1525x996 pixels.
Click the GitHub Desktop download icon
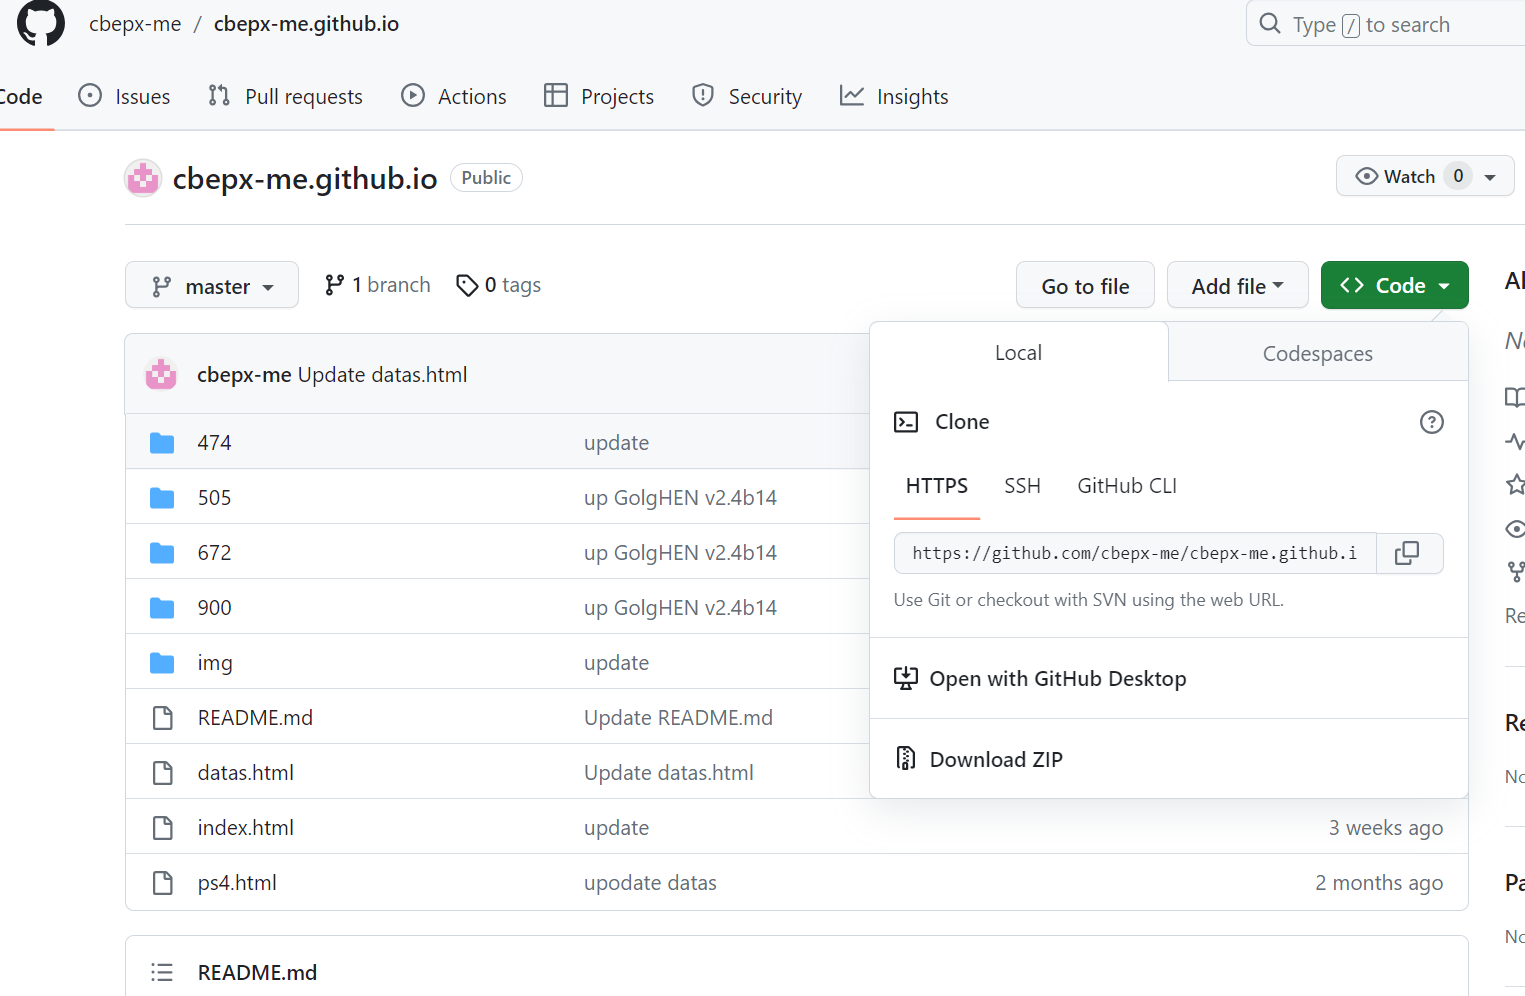click(x=905, y=678)
